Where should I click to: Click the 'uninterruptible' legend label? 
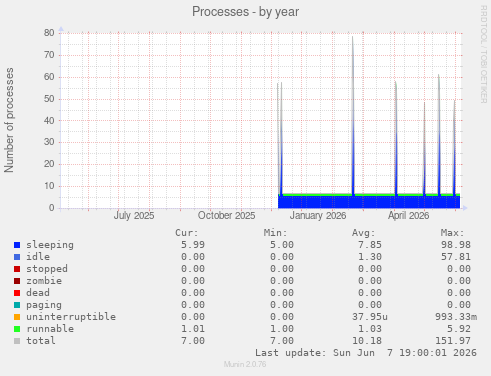click(x=71, y=317)
